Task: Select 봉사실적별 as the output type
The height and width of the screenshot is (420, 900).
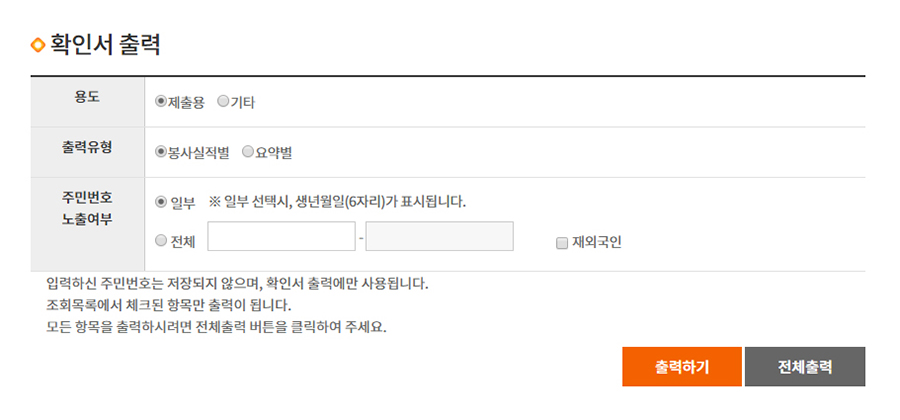Action: 161,152
